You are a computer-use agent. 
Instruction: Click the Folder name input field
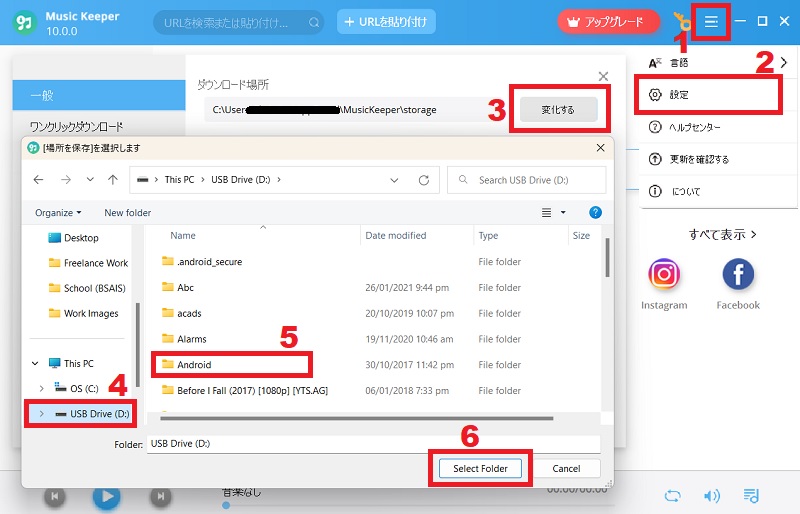point(373,444)
